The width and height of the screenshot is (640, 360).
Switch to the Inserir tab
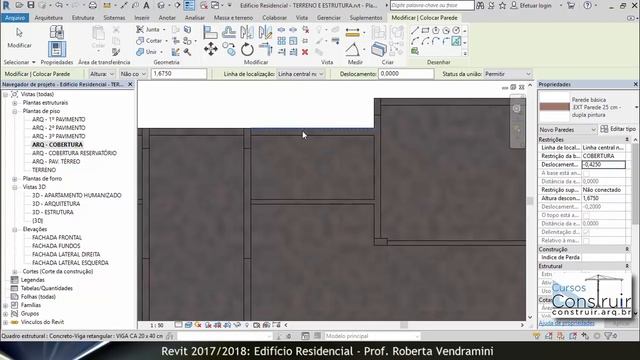[x=142, y=18]
